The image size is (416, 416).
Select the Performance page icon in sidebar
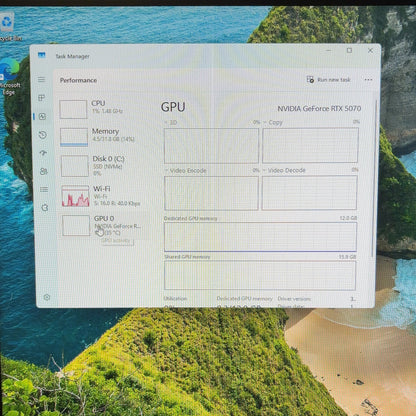(42, 116)
